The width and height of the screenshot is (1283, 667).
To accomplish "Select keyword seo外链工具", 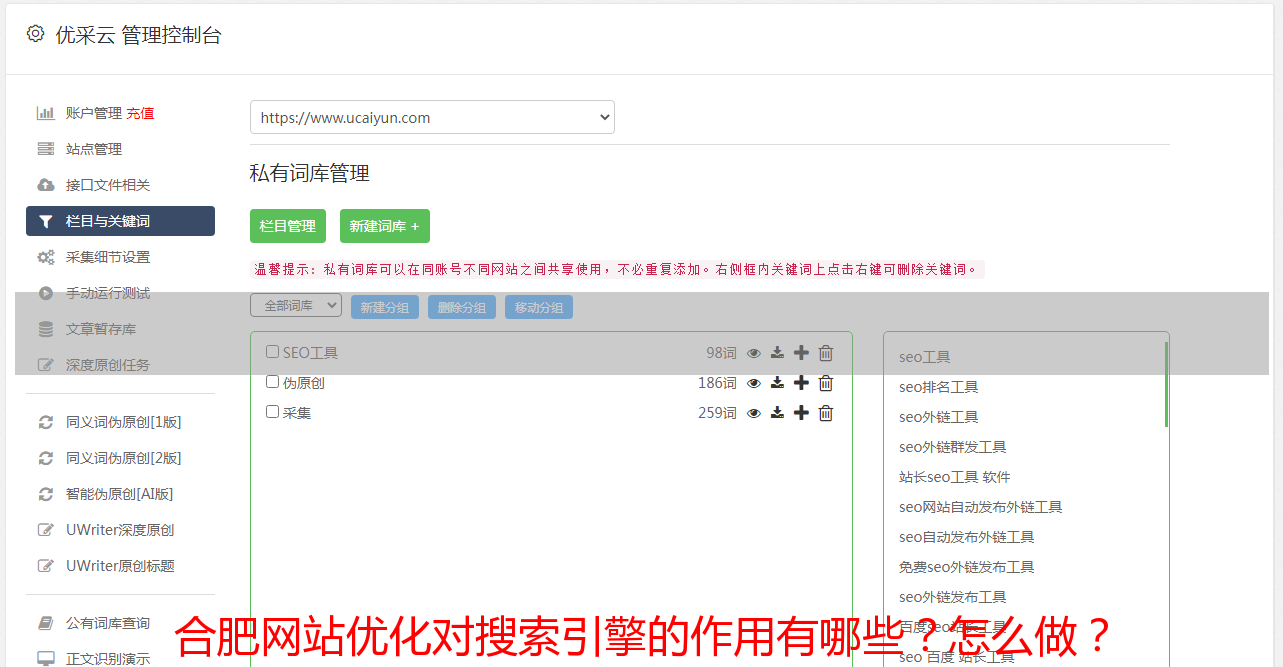I will pos(938,417).
